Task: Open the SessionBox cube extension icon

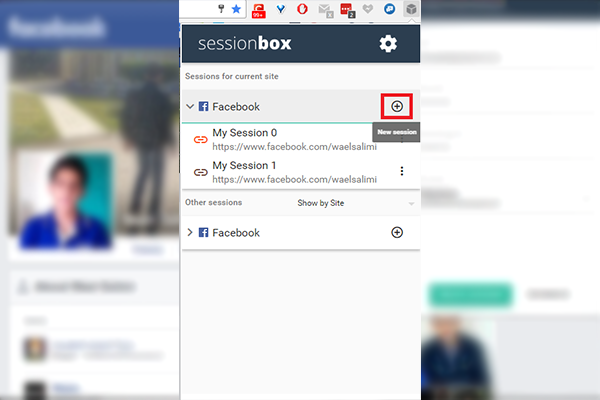Action: coord(411,9)
